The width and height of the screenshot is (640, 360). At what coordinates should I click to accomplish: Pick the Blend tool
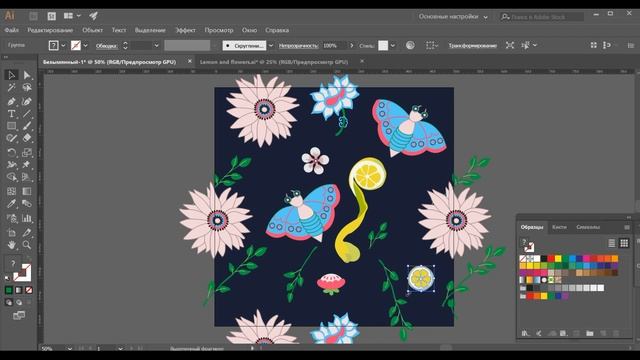[27, 204]
